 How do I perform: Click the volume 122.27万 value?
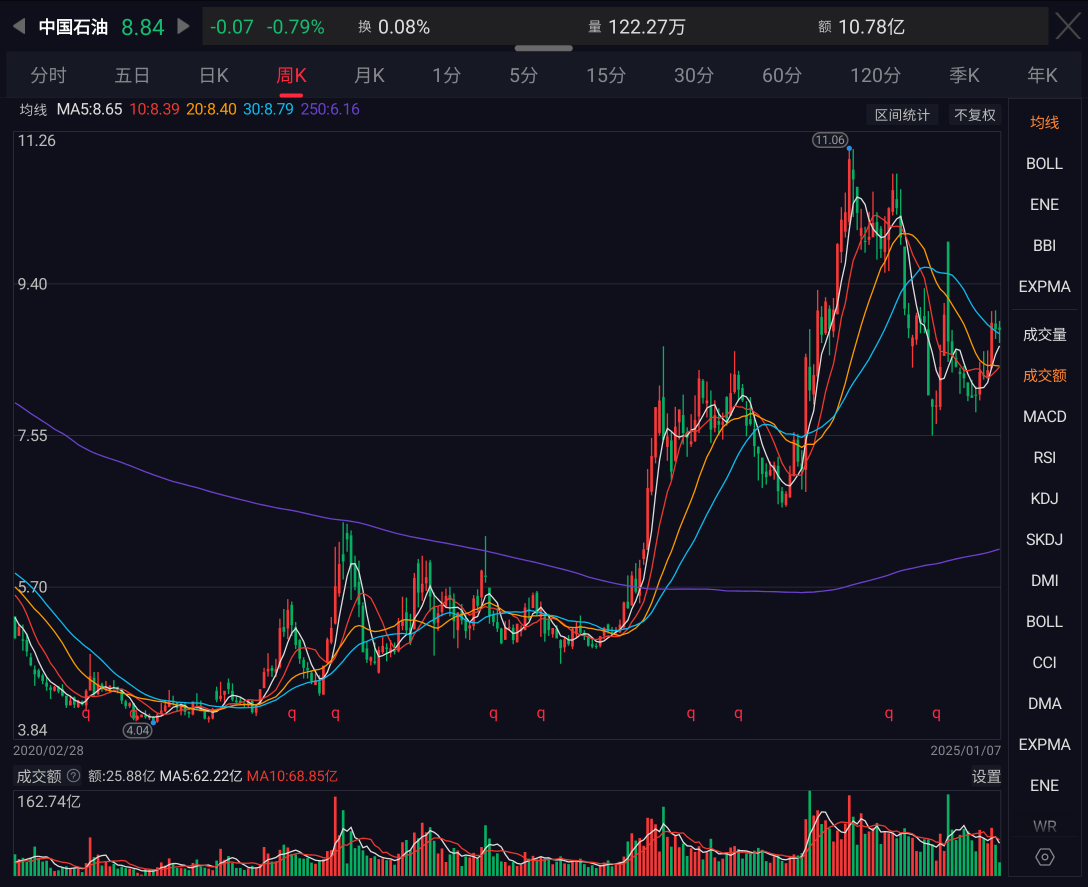tap(647, 27)
